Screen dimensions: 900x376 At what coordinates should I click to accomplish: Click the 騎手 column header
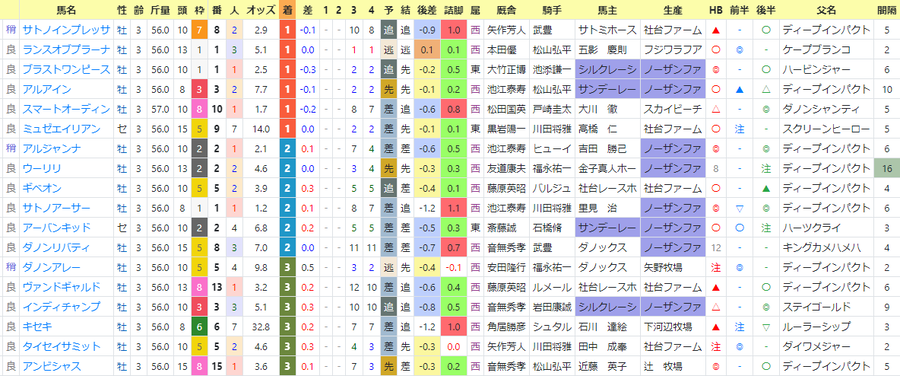552,10
